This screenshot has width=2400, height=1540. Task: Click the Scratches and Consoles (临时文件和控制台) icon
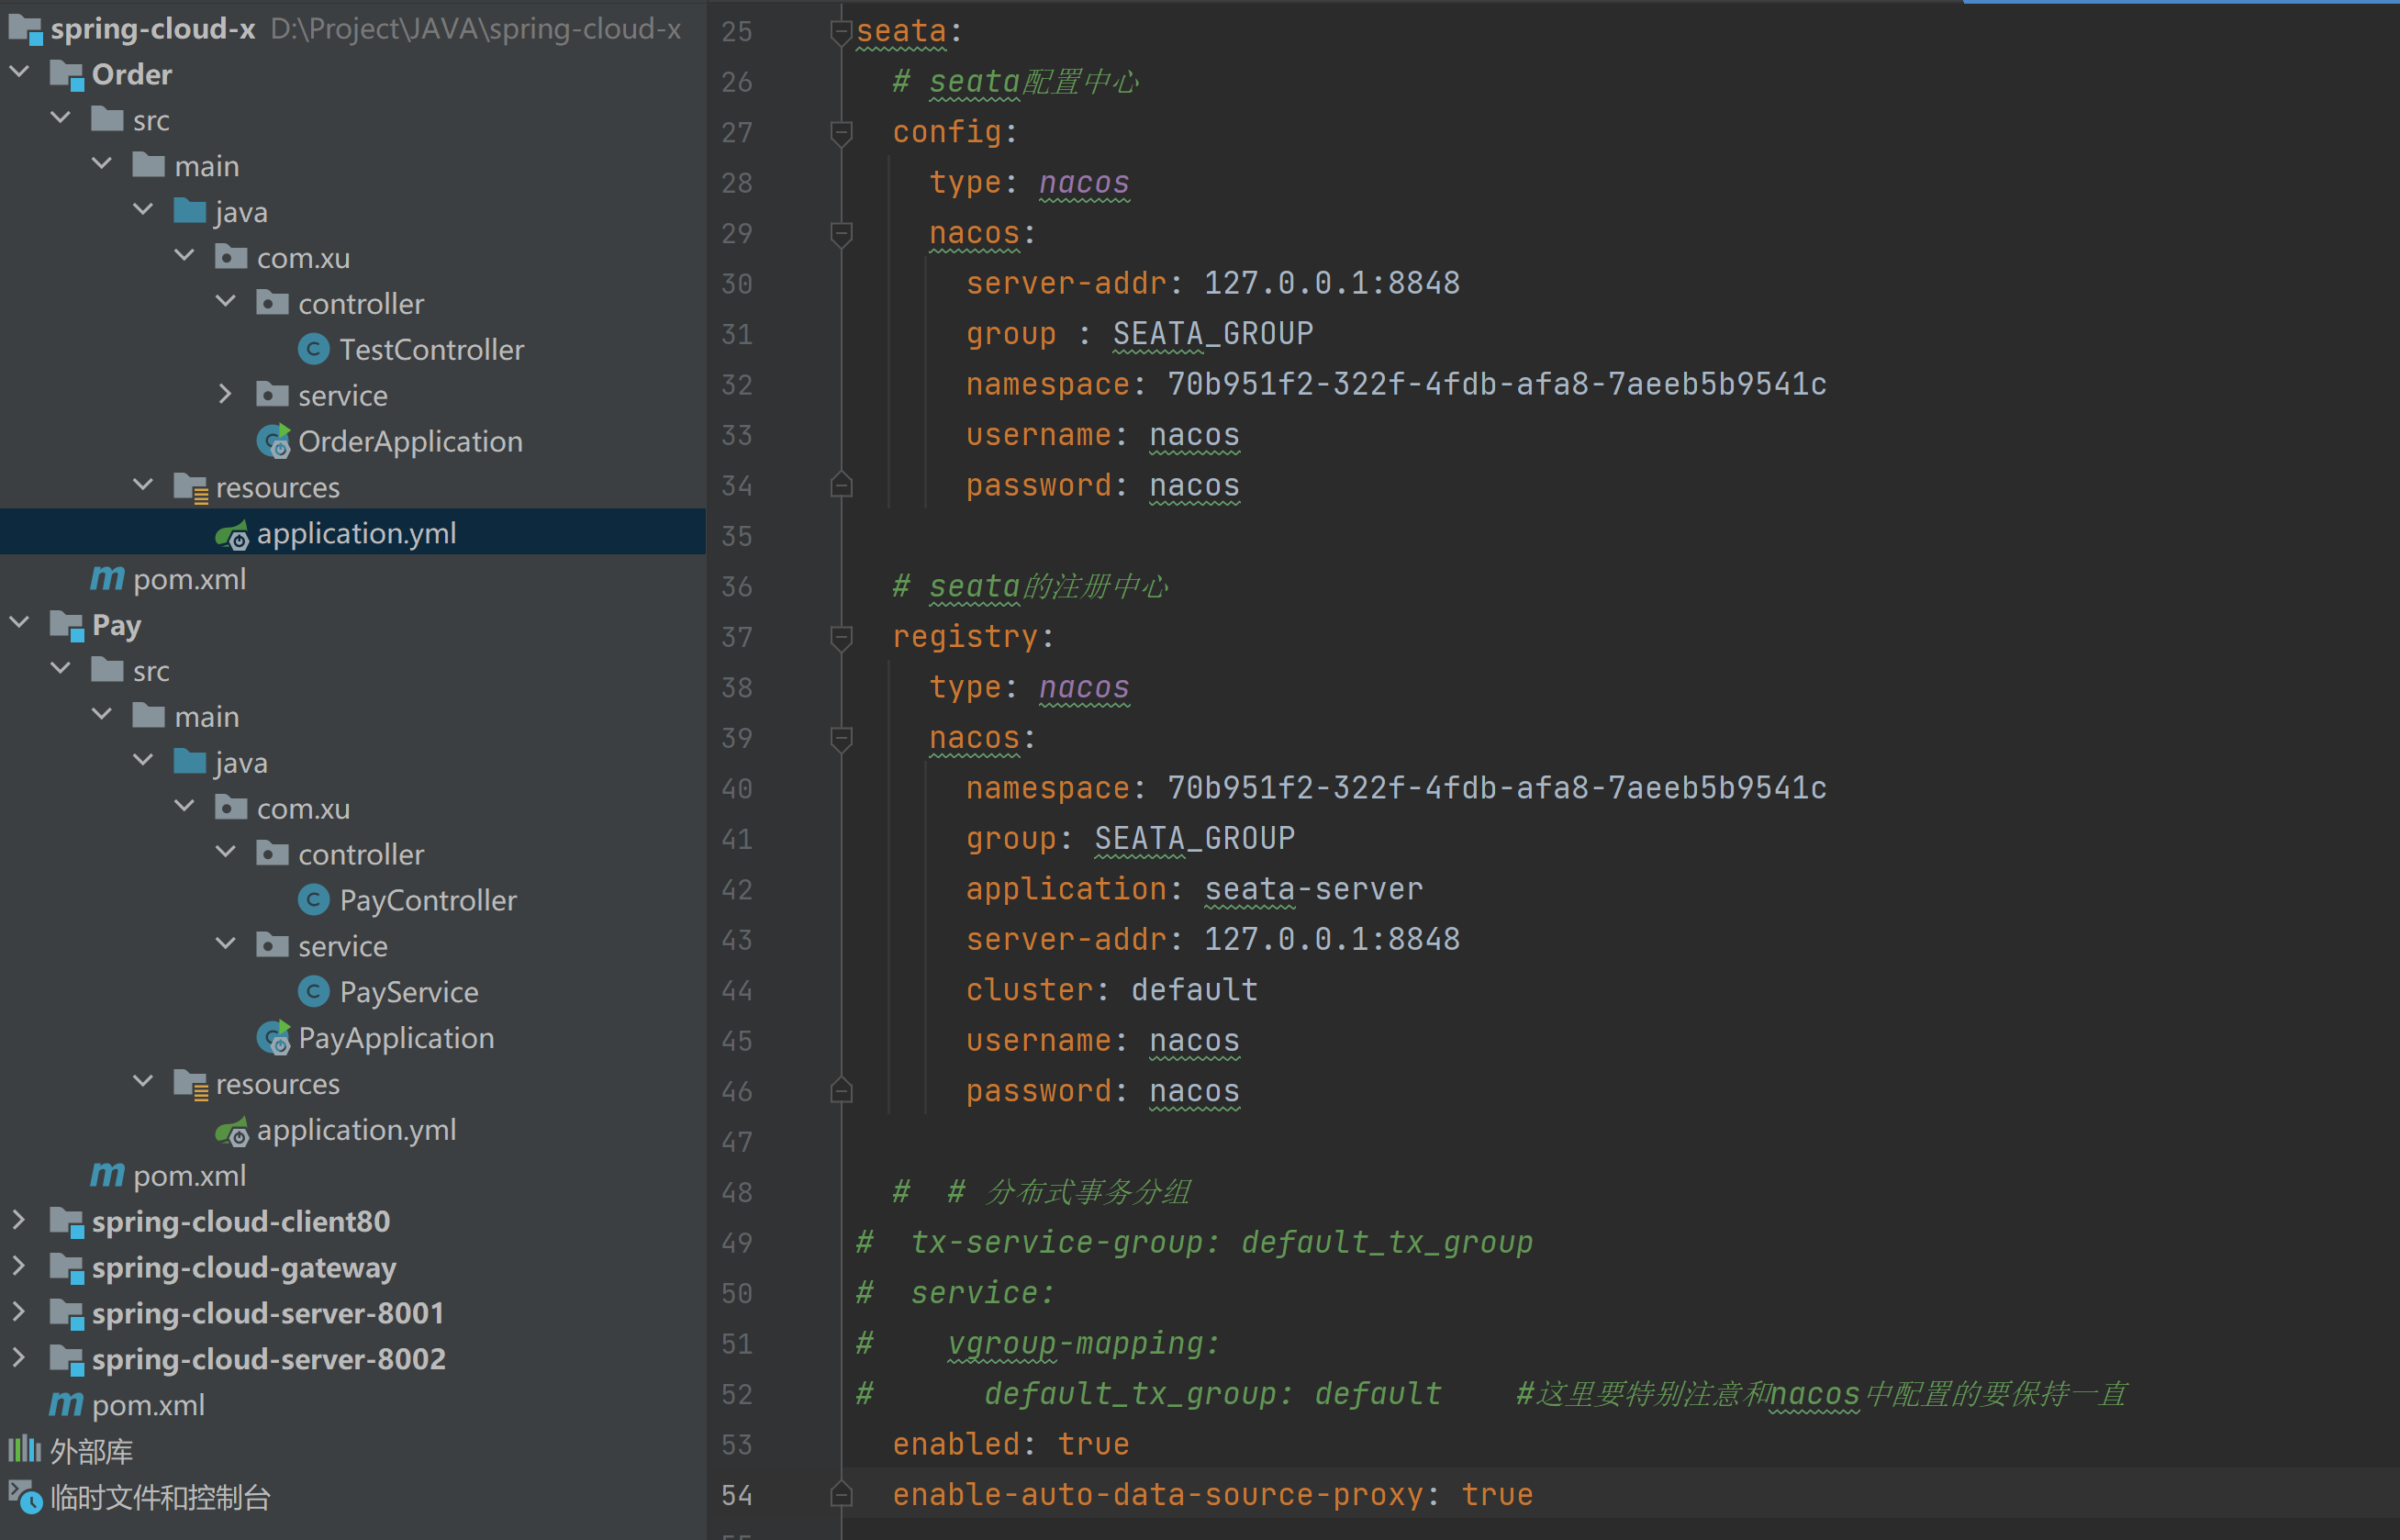25,1497
